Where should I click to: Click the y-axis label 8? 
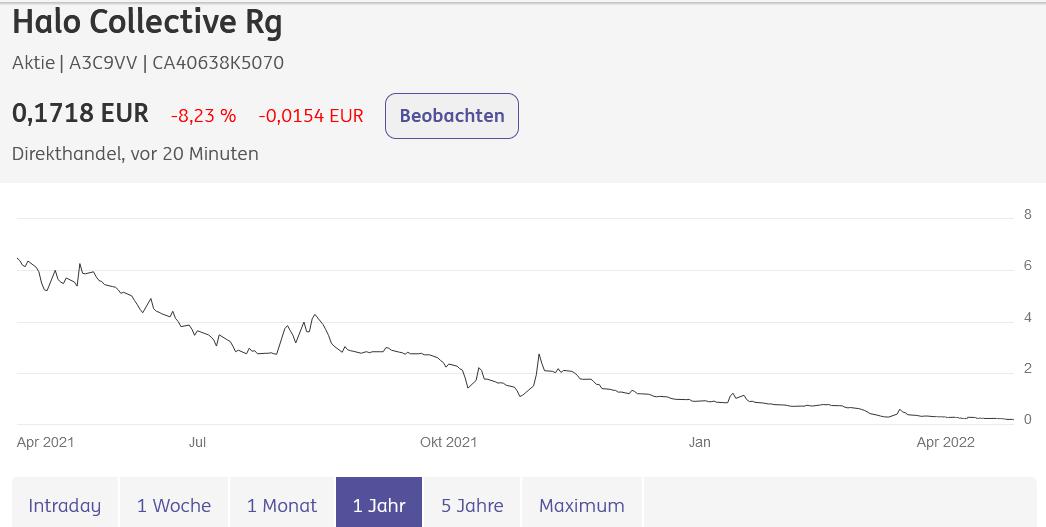tap(1027, 214)
